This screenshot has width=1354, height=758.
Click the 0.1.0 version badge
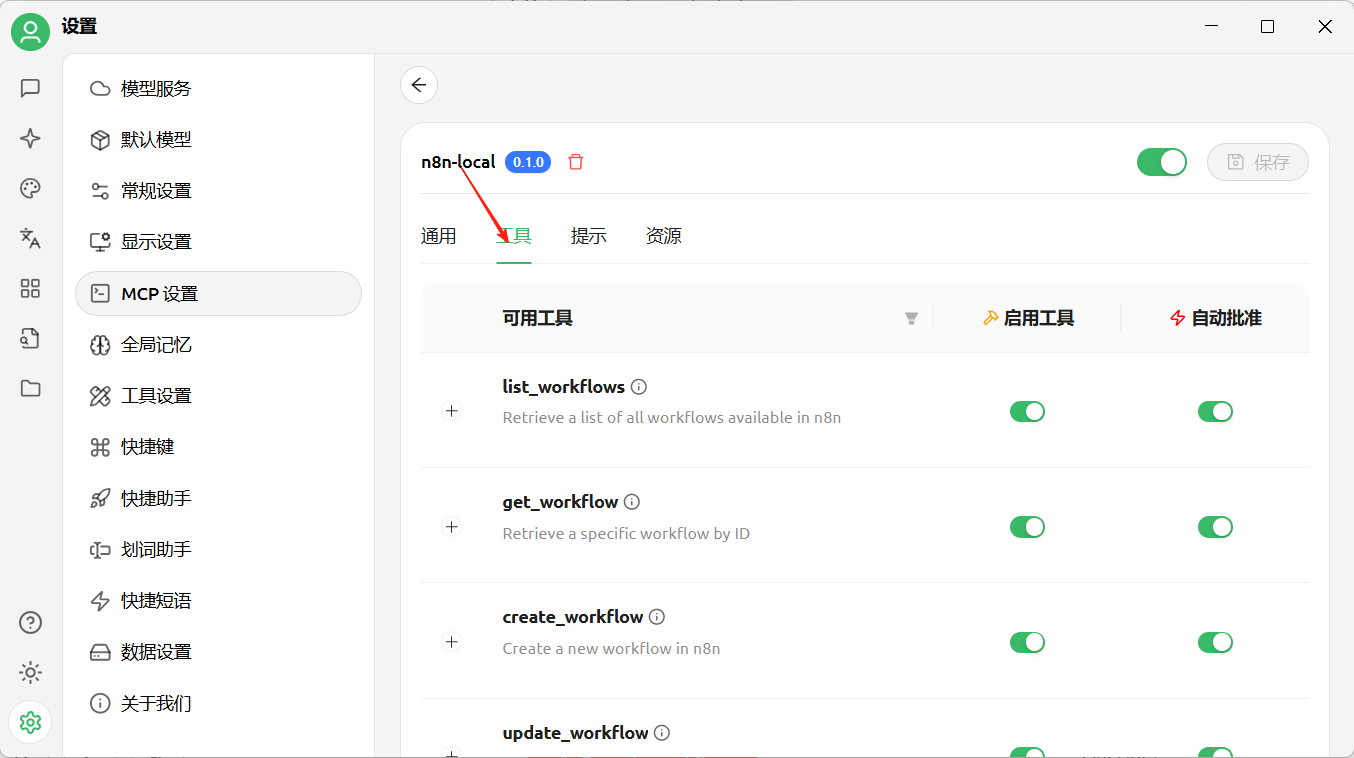528,162
